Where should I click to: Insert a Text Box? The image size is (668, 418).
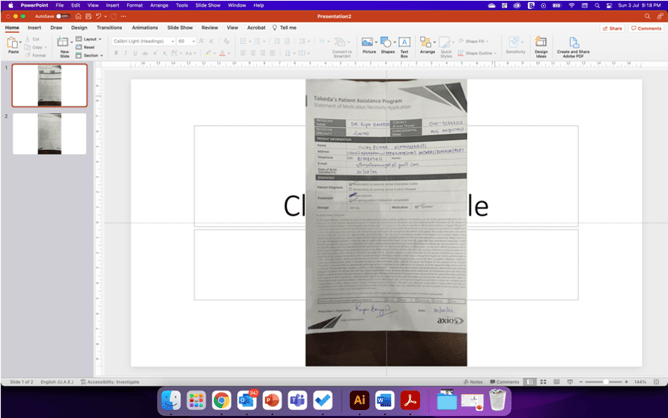coord(404,45)
